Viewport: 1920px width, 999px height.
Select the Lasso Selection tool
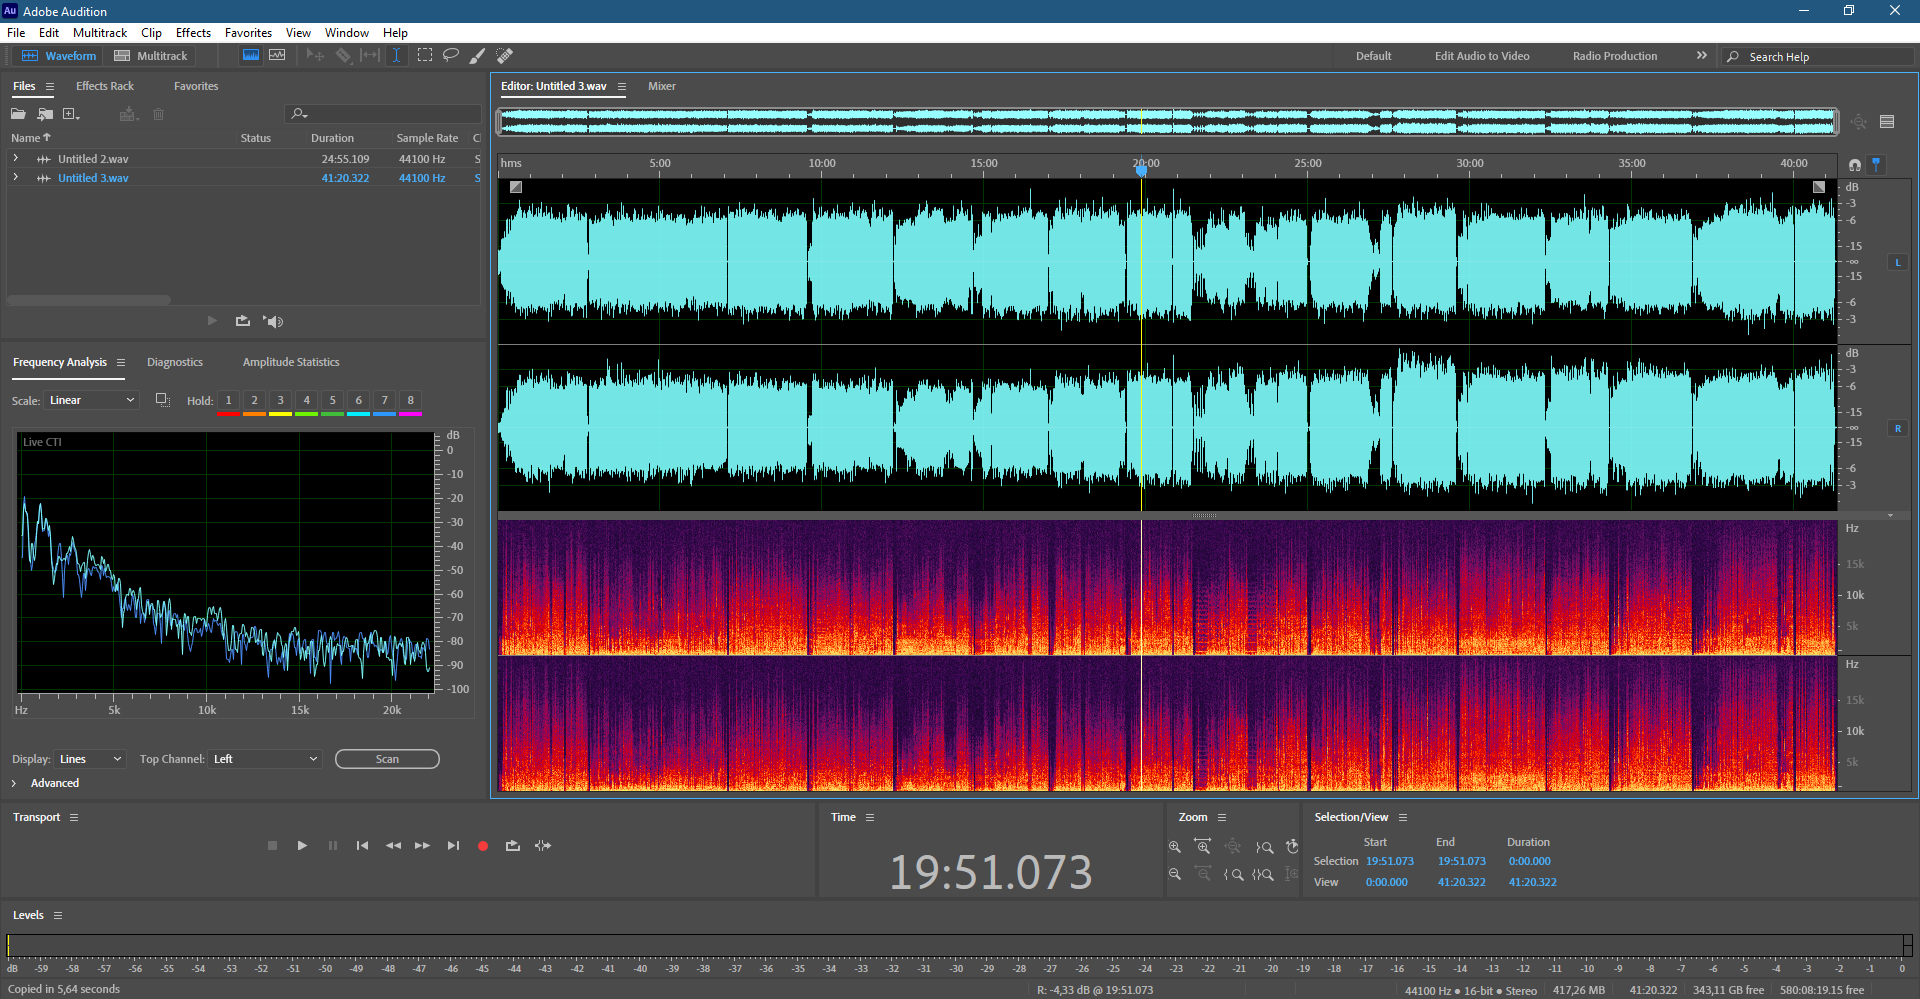451,56
